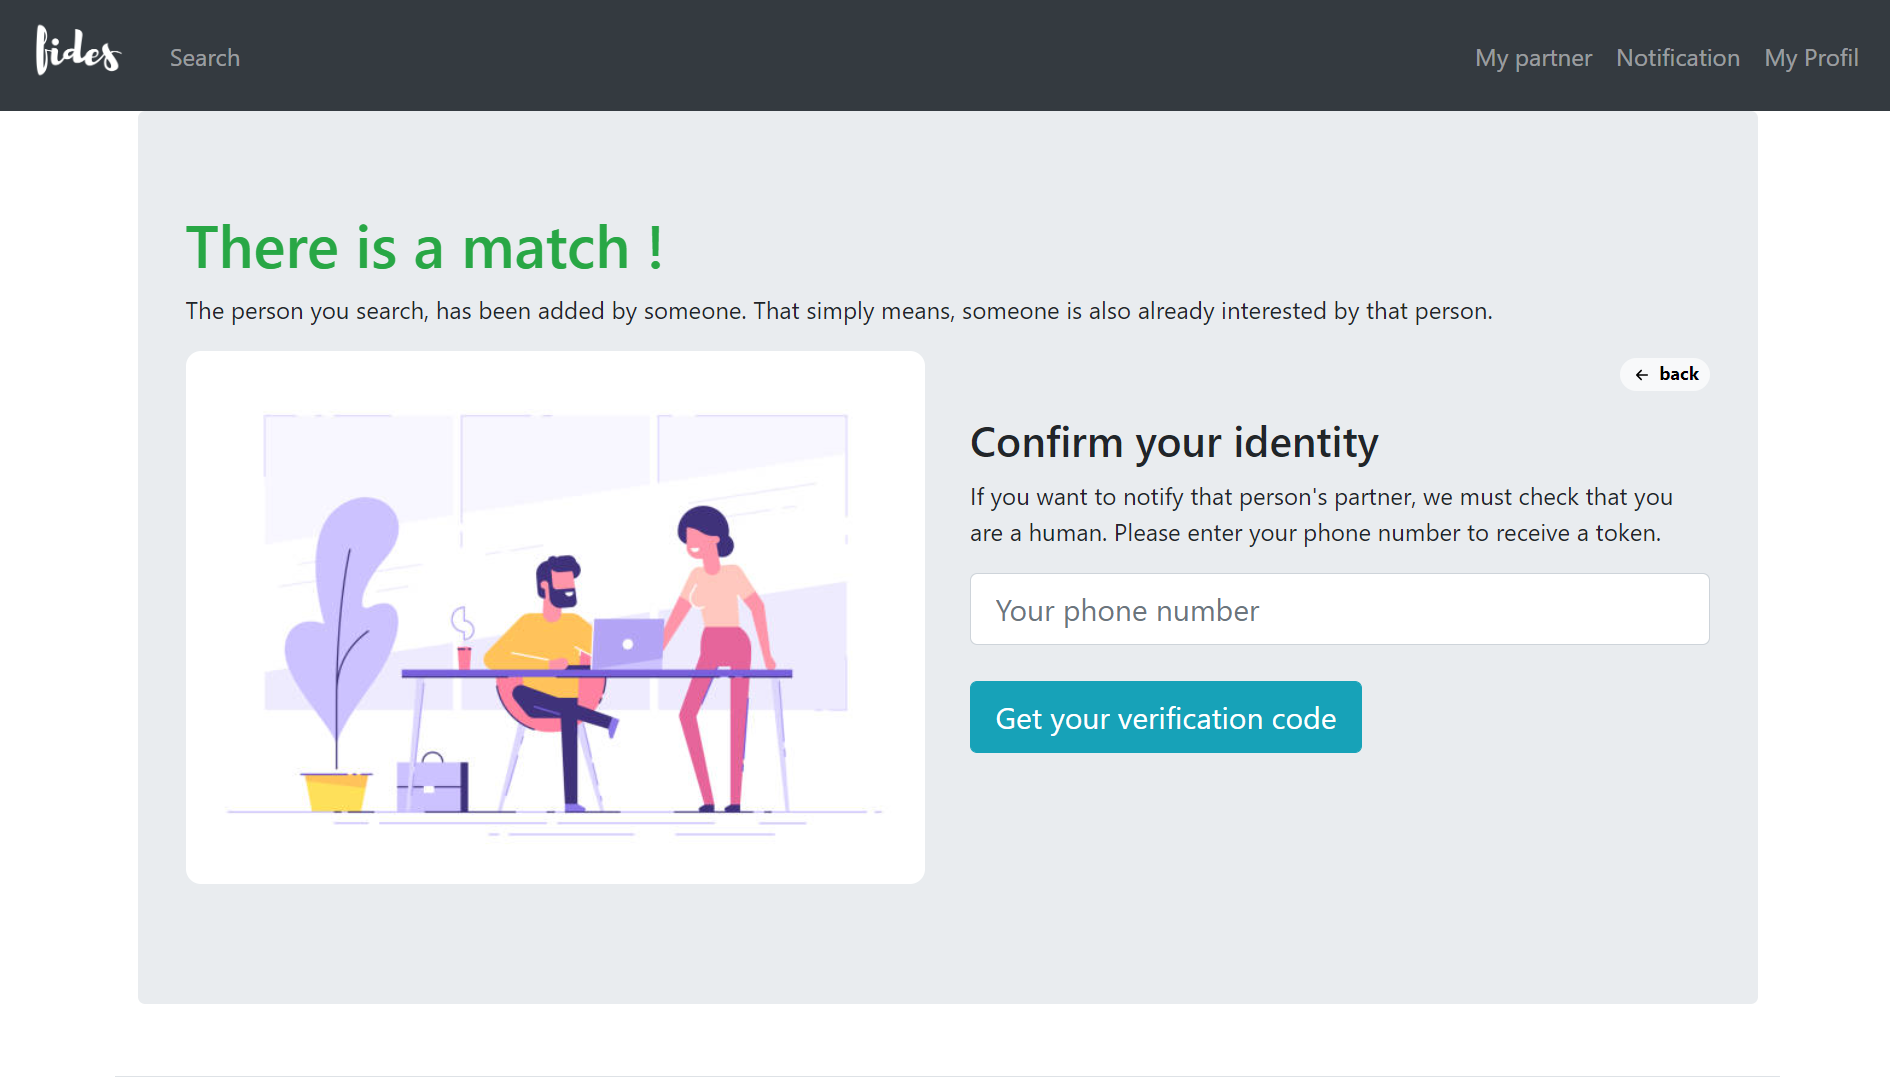
Task: Click Get your verification code button
Action: coord(1165,717)
